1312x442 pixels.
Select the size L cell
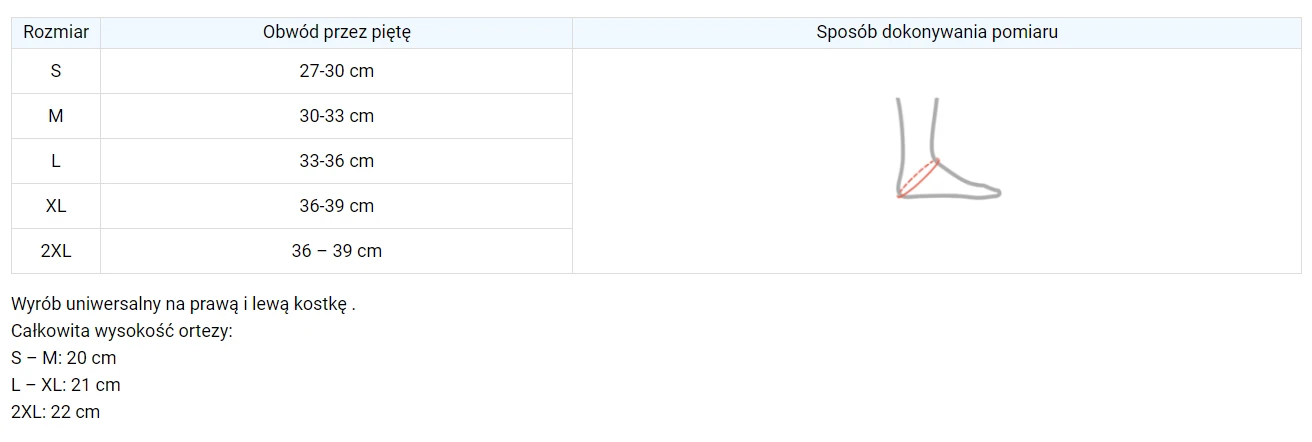coord(56,161)
